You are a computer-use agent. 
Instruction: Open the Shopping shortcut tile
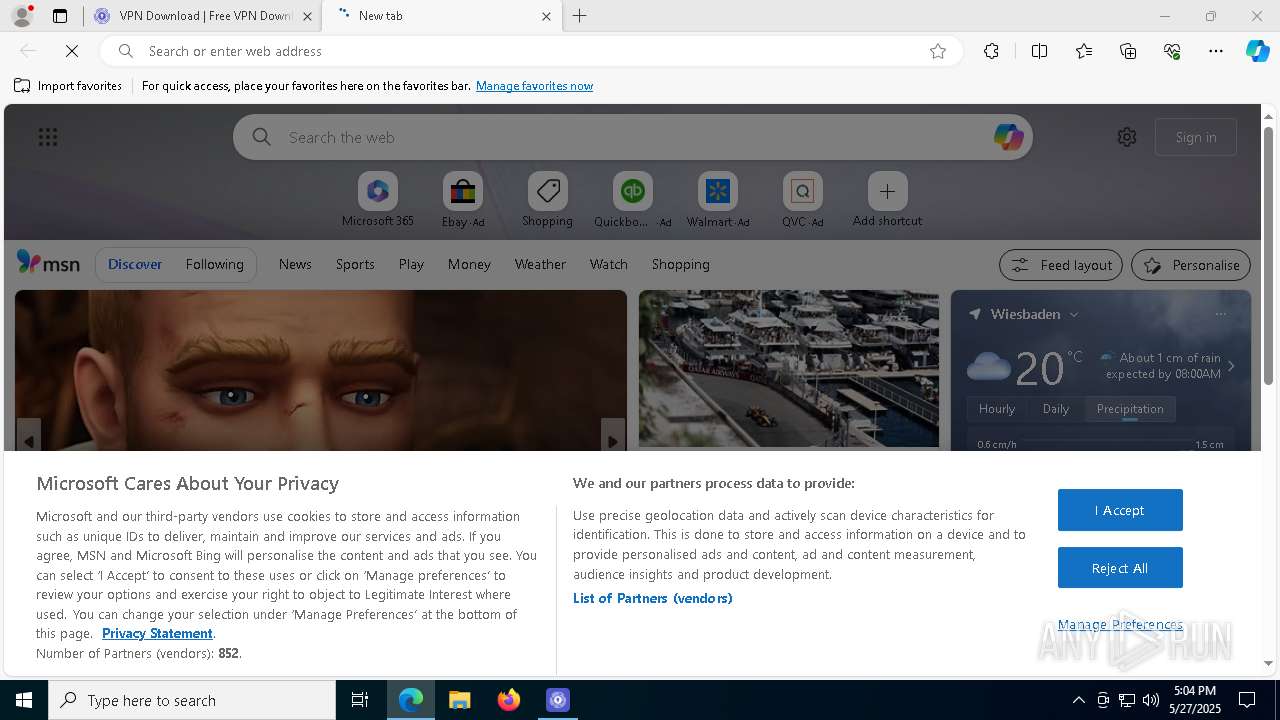pyautogui.click(x=548, y=199)
